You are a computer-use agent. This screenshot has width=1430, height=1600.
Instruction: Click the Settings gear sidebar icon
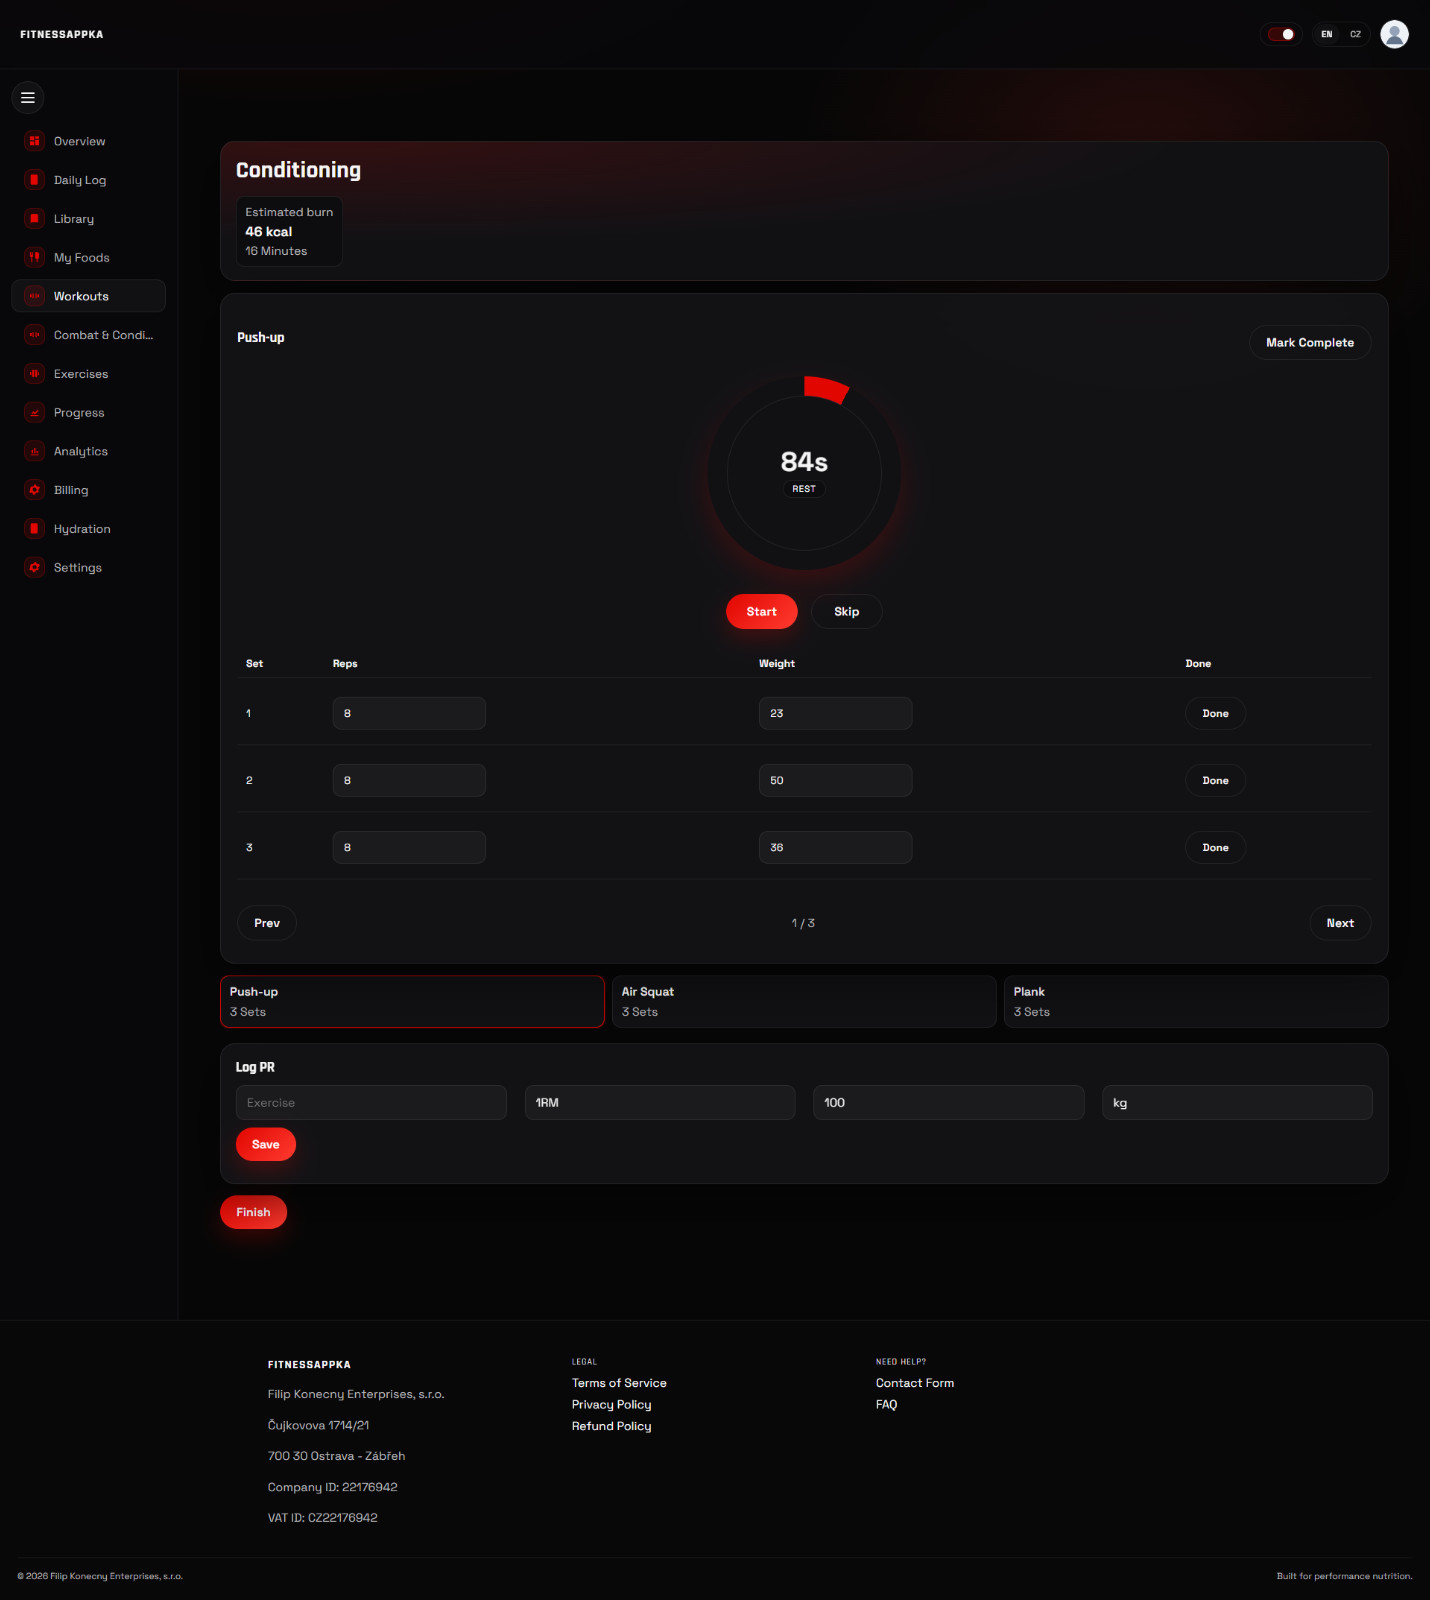[35, 567]
